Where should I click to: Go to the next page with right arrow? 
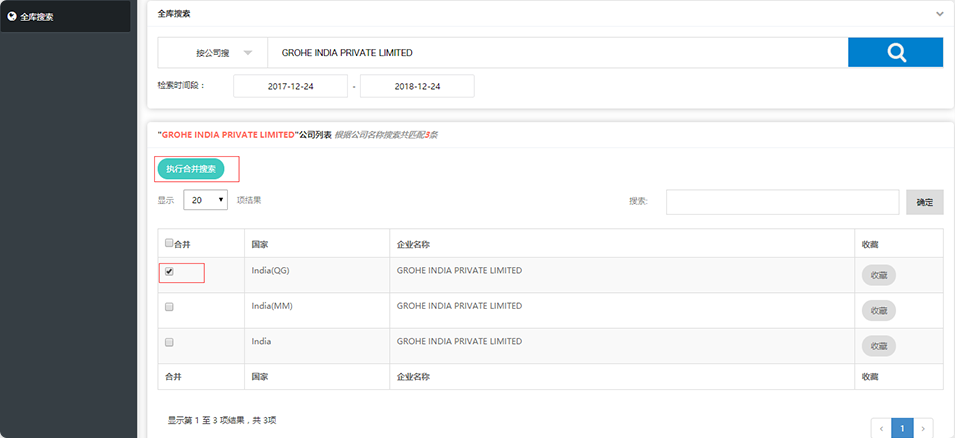click(x=923, y=428)
